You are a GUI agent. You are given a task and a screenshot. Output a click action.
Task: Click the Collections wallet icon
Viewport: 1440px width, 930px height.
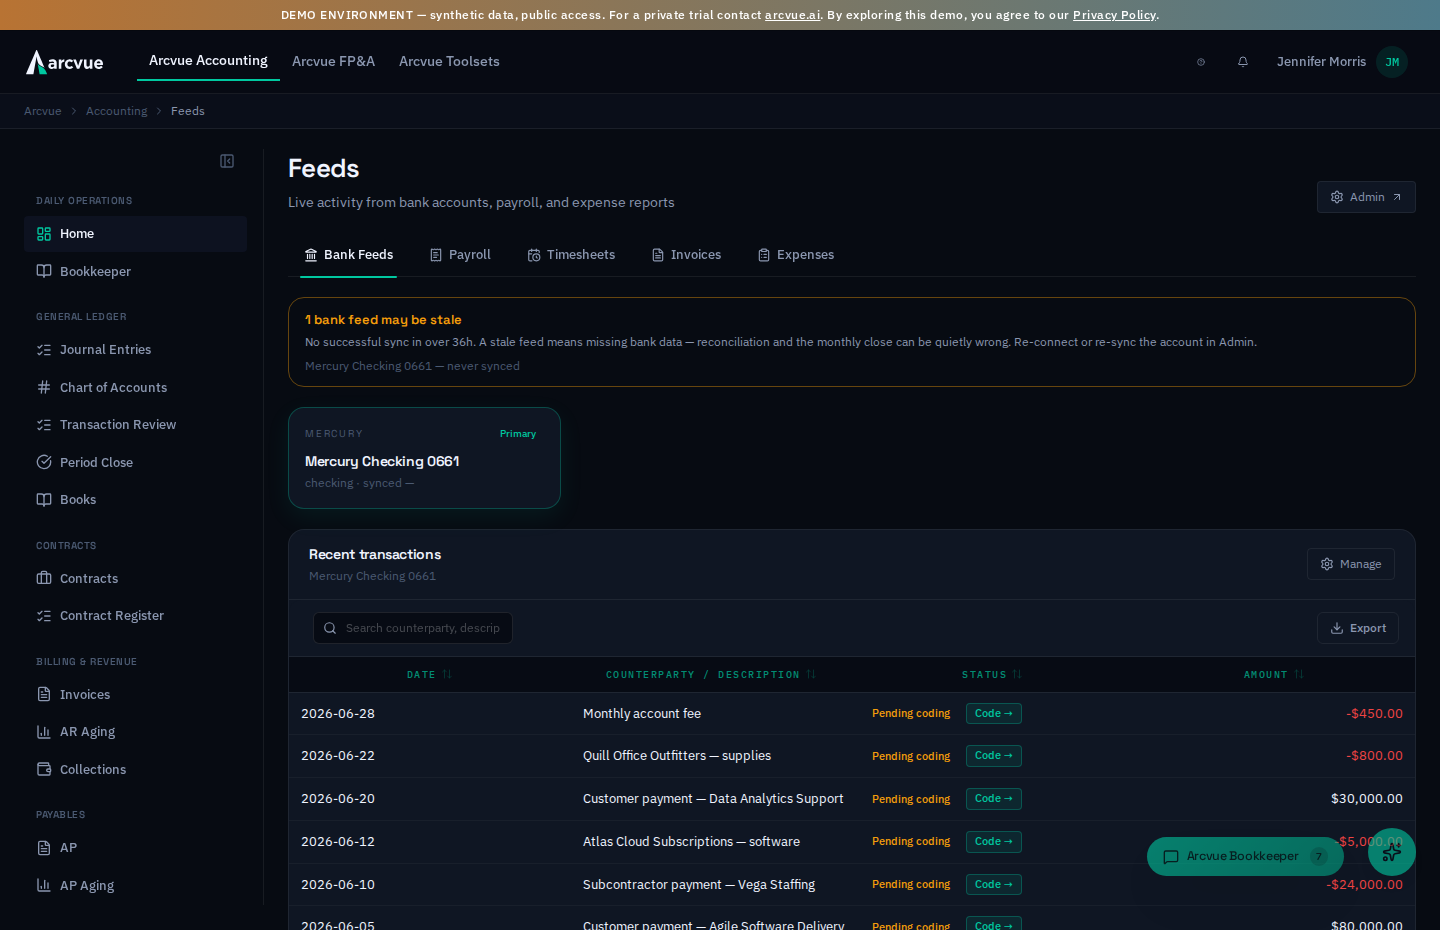point(44,769)
